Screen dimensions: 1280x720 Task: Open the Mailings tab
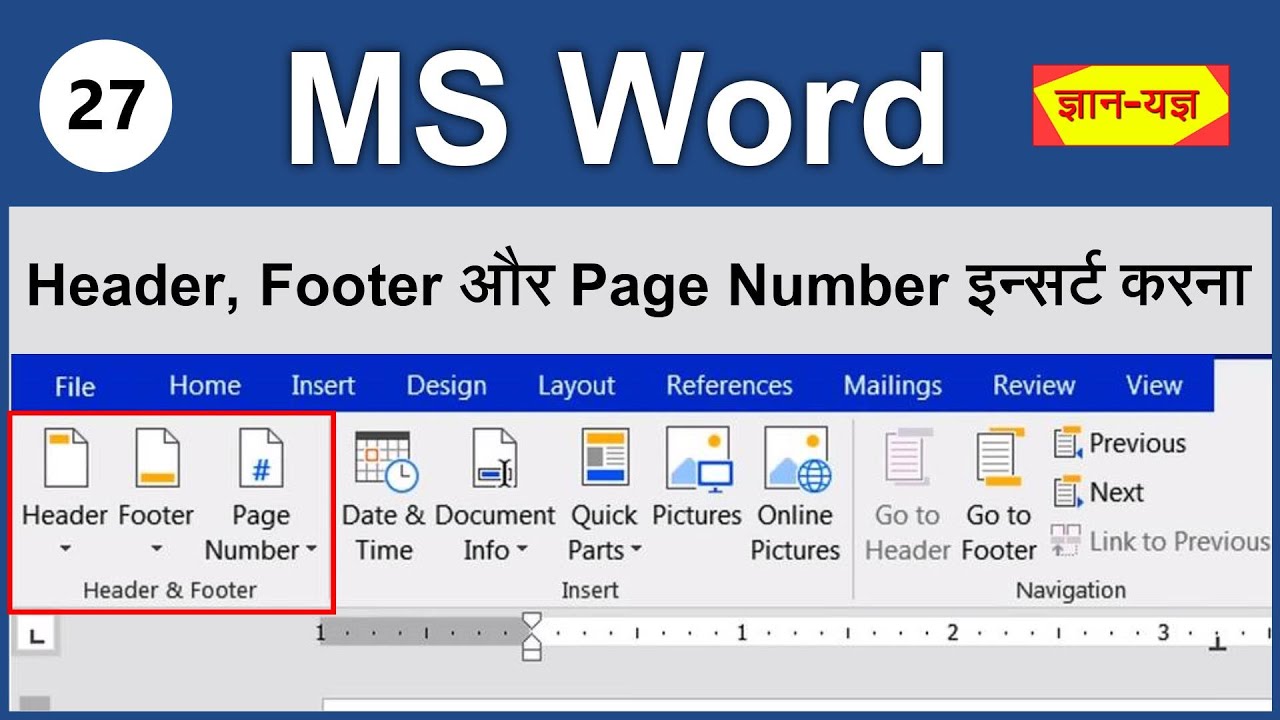(x=892, y=385)
